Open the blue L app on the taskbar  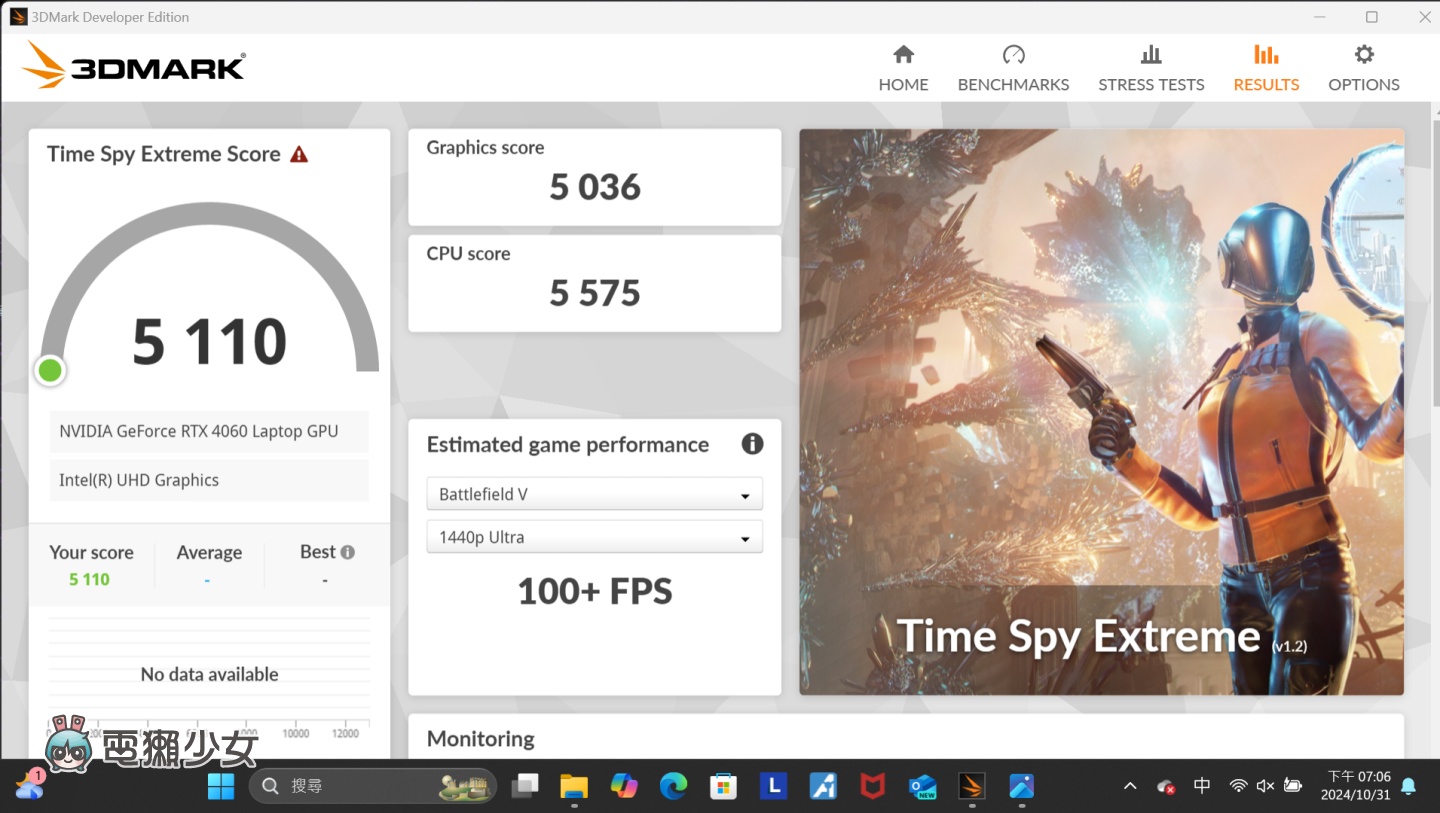pos(773,786)
